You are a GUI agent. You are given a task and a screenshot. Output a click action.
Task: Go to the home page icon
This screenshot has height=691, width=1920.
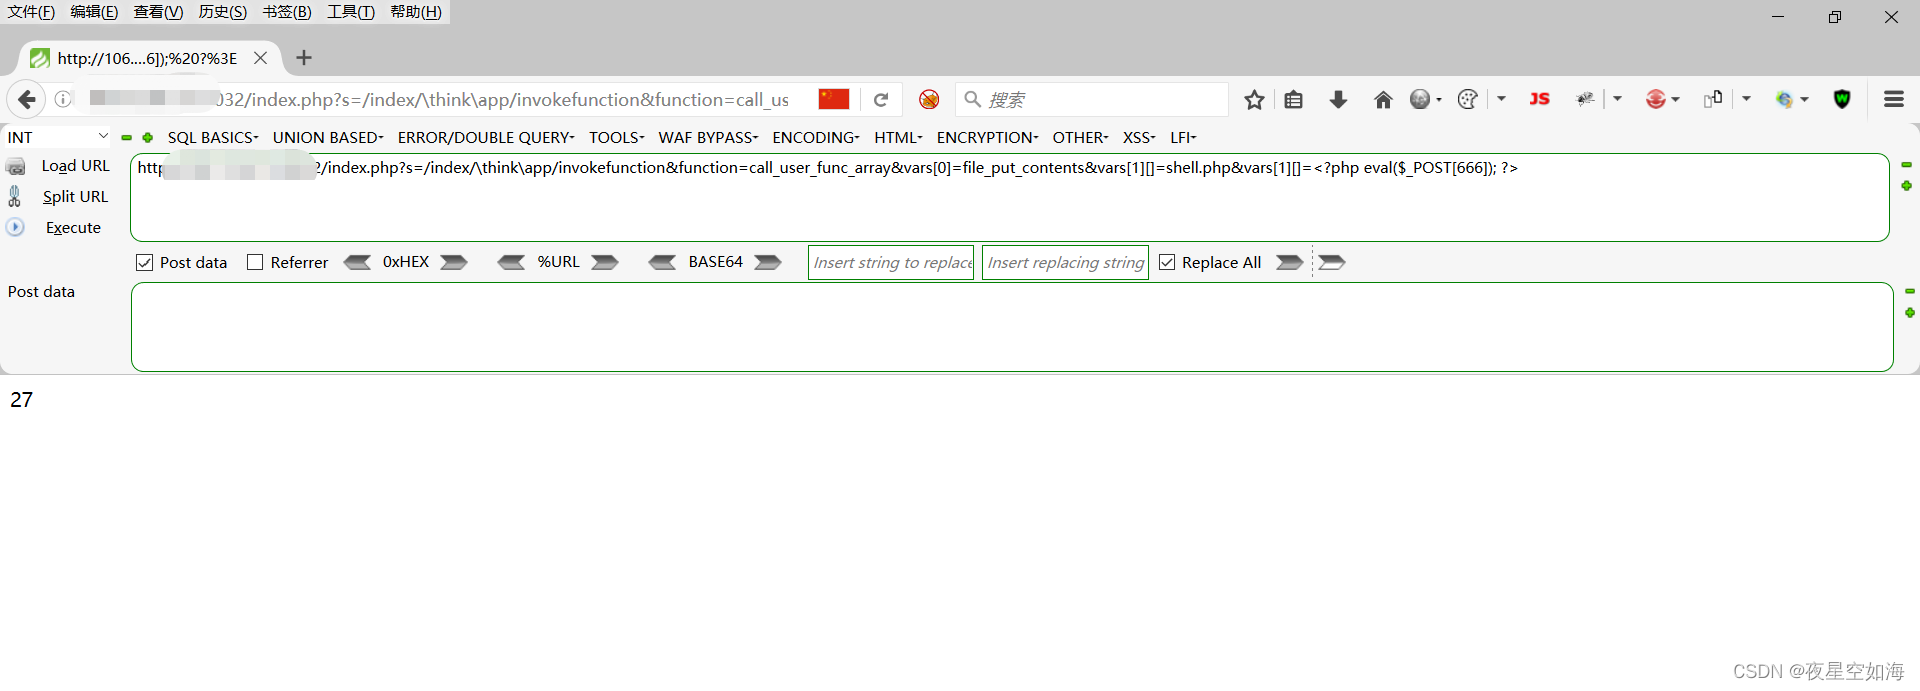tap(1383, 99)
